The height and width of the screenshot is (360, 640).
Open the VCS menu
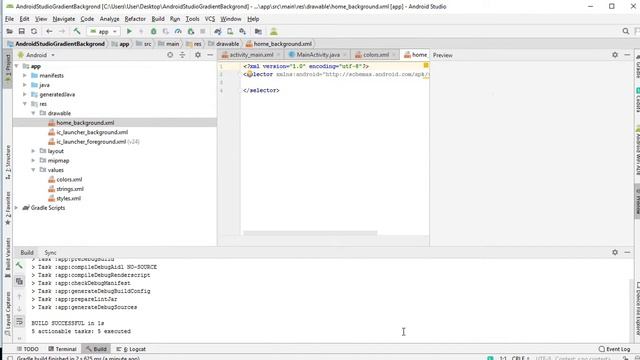pyautogui.click(x=210, y=19)
